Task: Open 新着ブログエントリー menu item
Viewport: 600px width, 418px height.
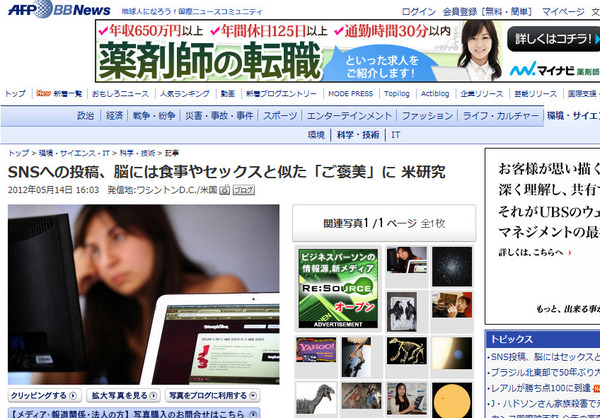Action: [281, 93]
